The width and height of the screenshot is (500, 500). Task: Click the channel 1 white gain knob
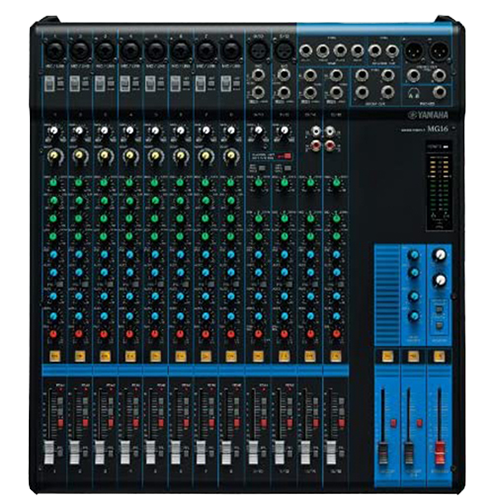click(53, 131)
